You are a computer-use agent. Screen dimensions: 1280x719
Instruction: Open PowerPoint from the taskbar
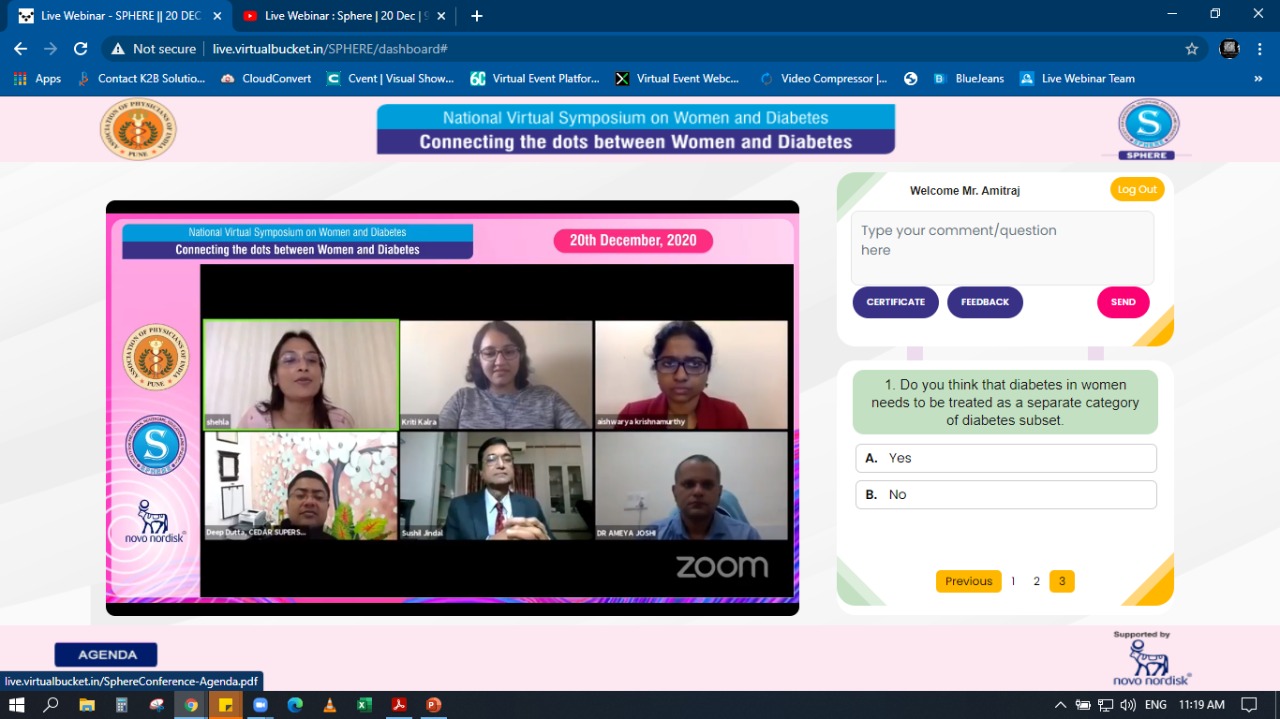[433, 705]
